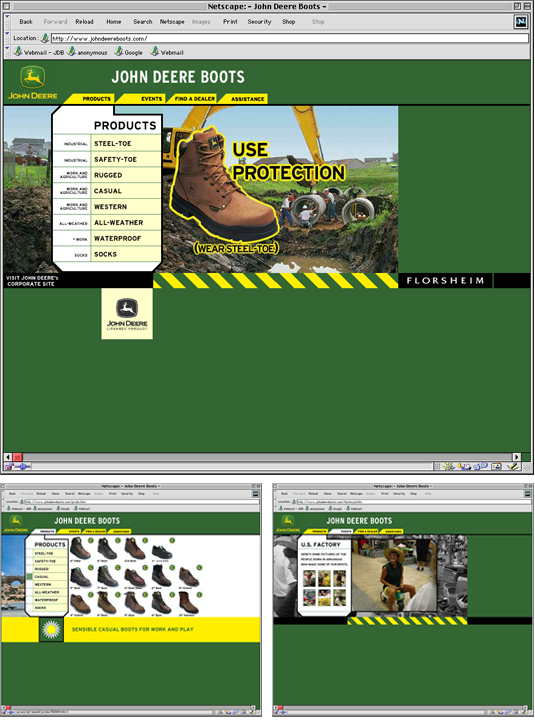Print the page using the Print button
Image resolution: width=535 pixels, height=727 pixels.
tap(230, 22)
